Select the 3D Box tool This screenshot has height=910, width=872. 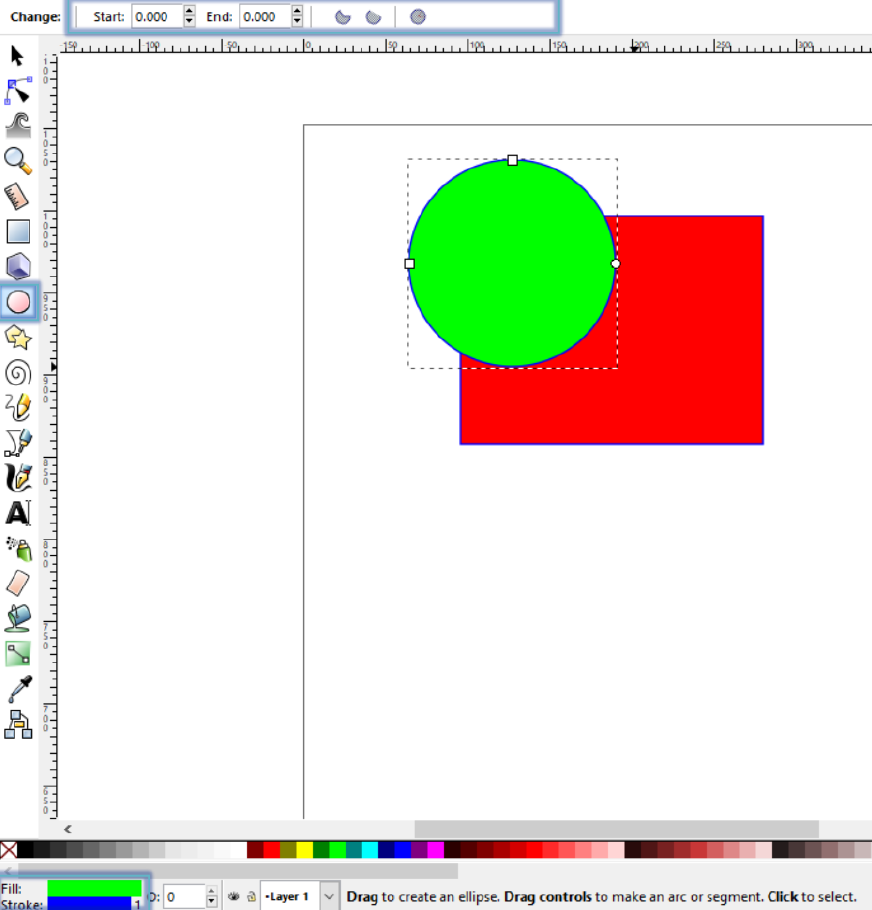(x=18, y=266)
